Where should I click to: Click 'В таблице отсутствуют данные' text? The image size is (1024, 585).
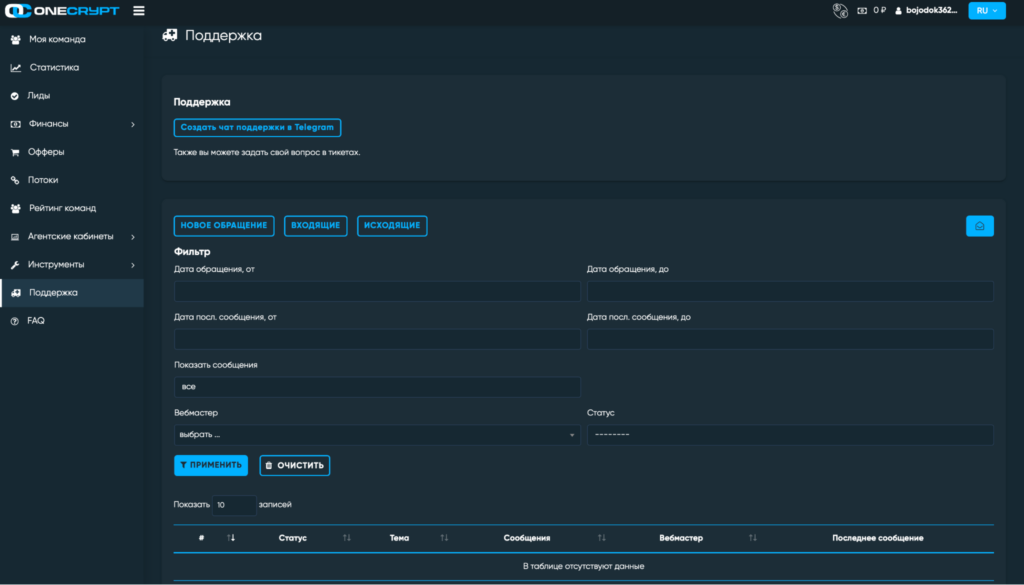pyautogui.click(x=583, y=566)
